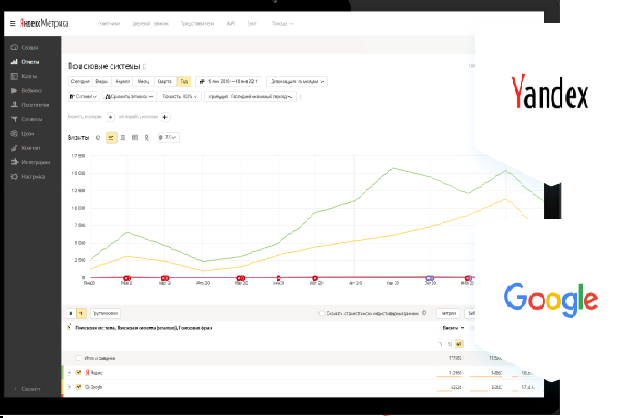Open Отчеты in the sidebar

tap(26, 62)
